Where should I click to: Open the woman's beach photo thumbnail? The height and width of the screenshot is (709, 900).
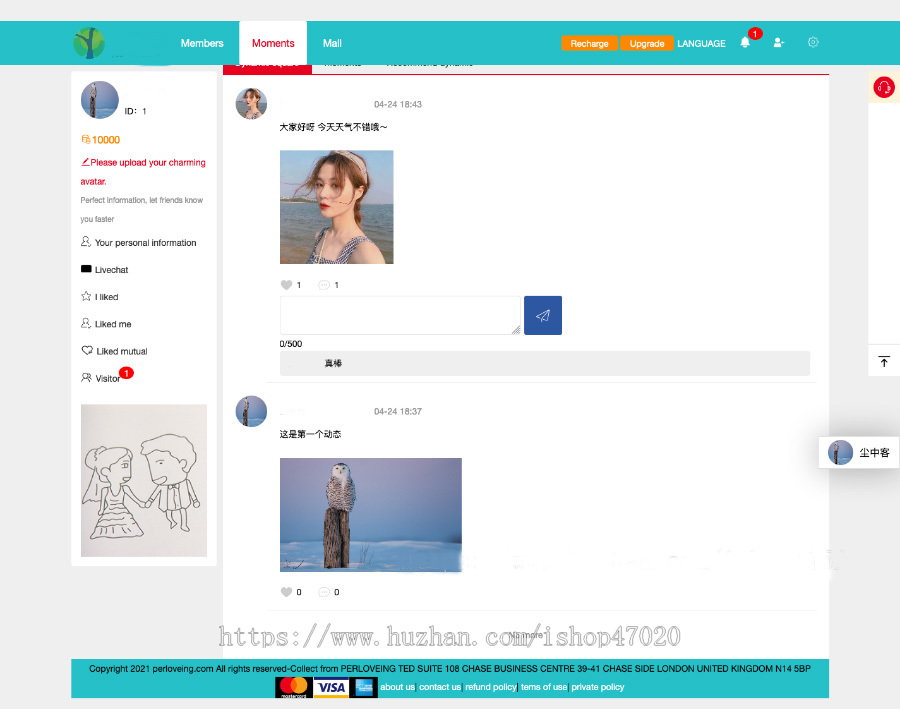tap(336, 207)
